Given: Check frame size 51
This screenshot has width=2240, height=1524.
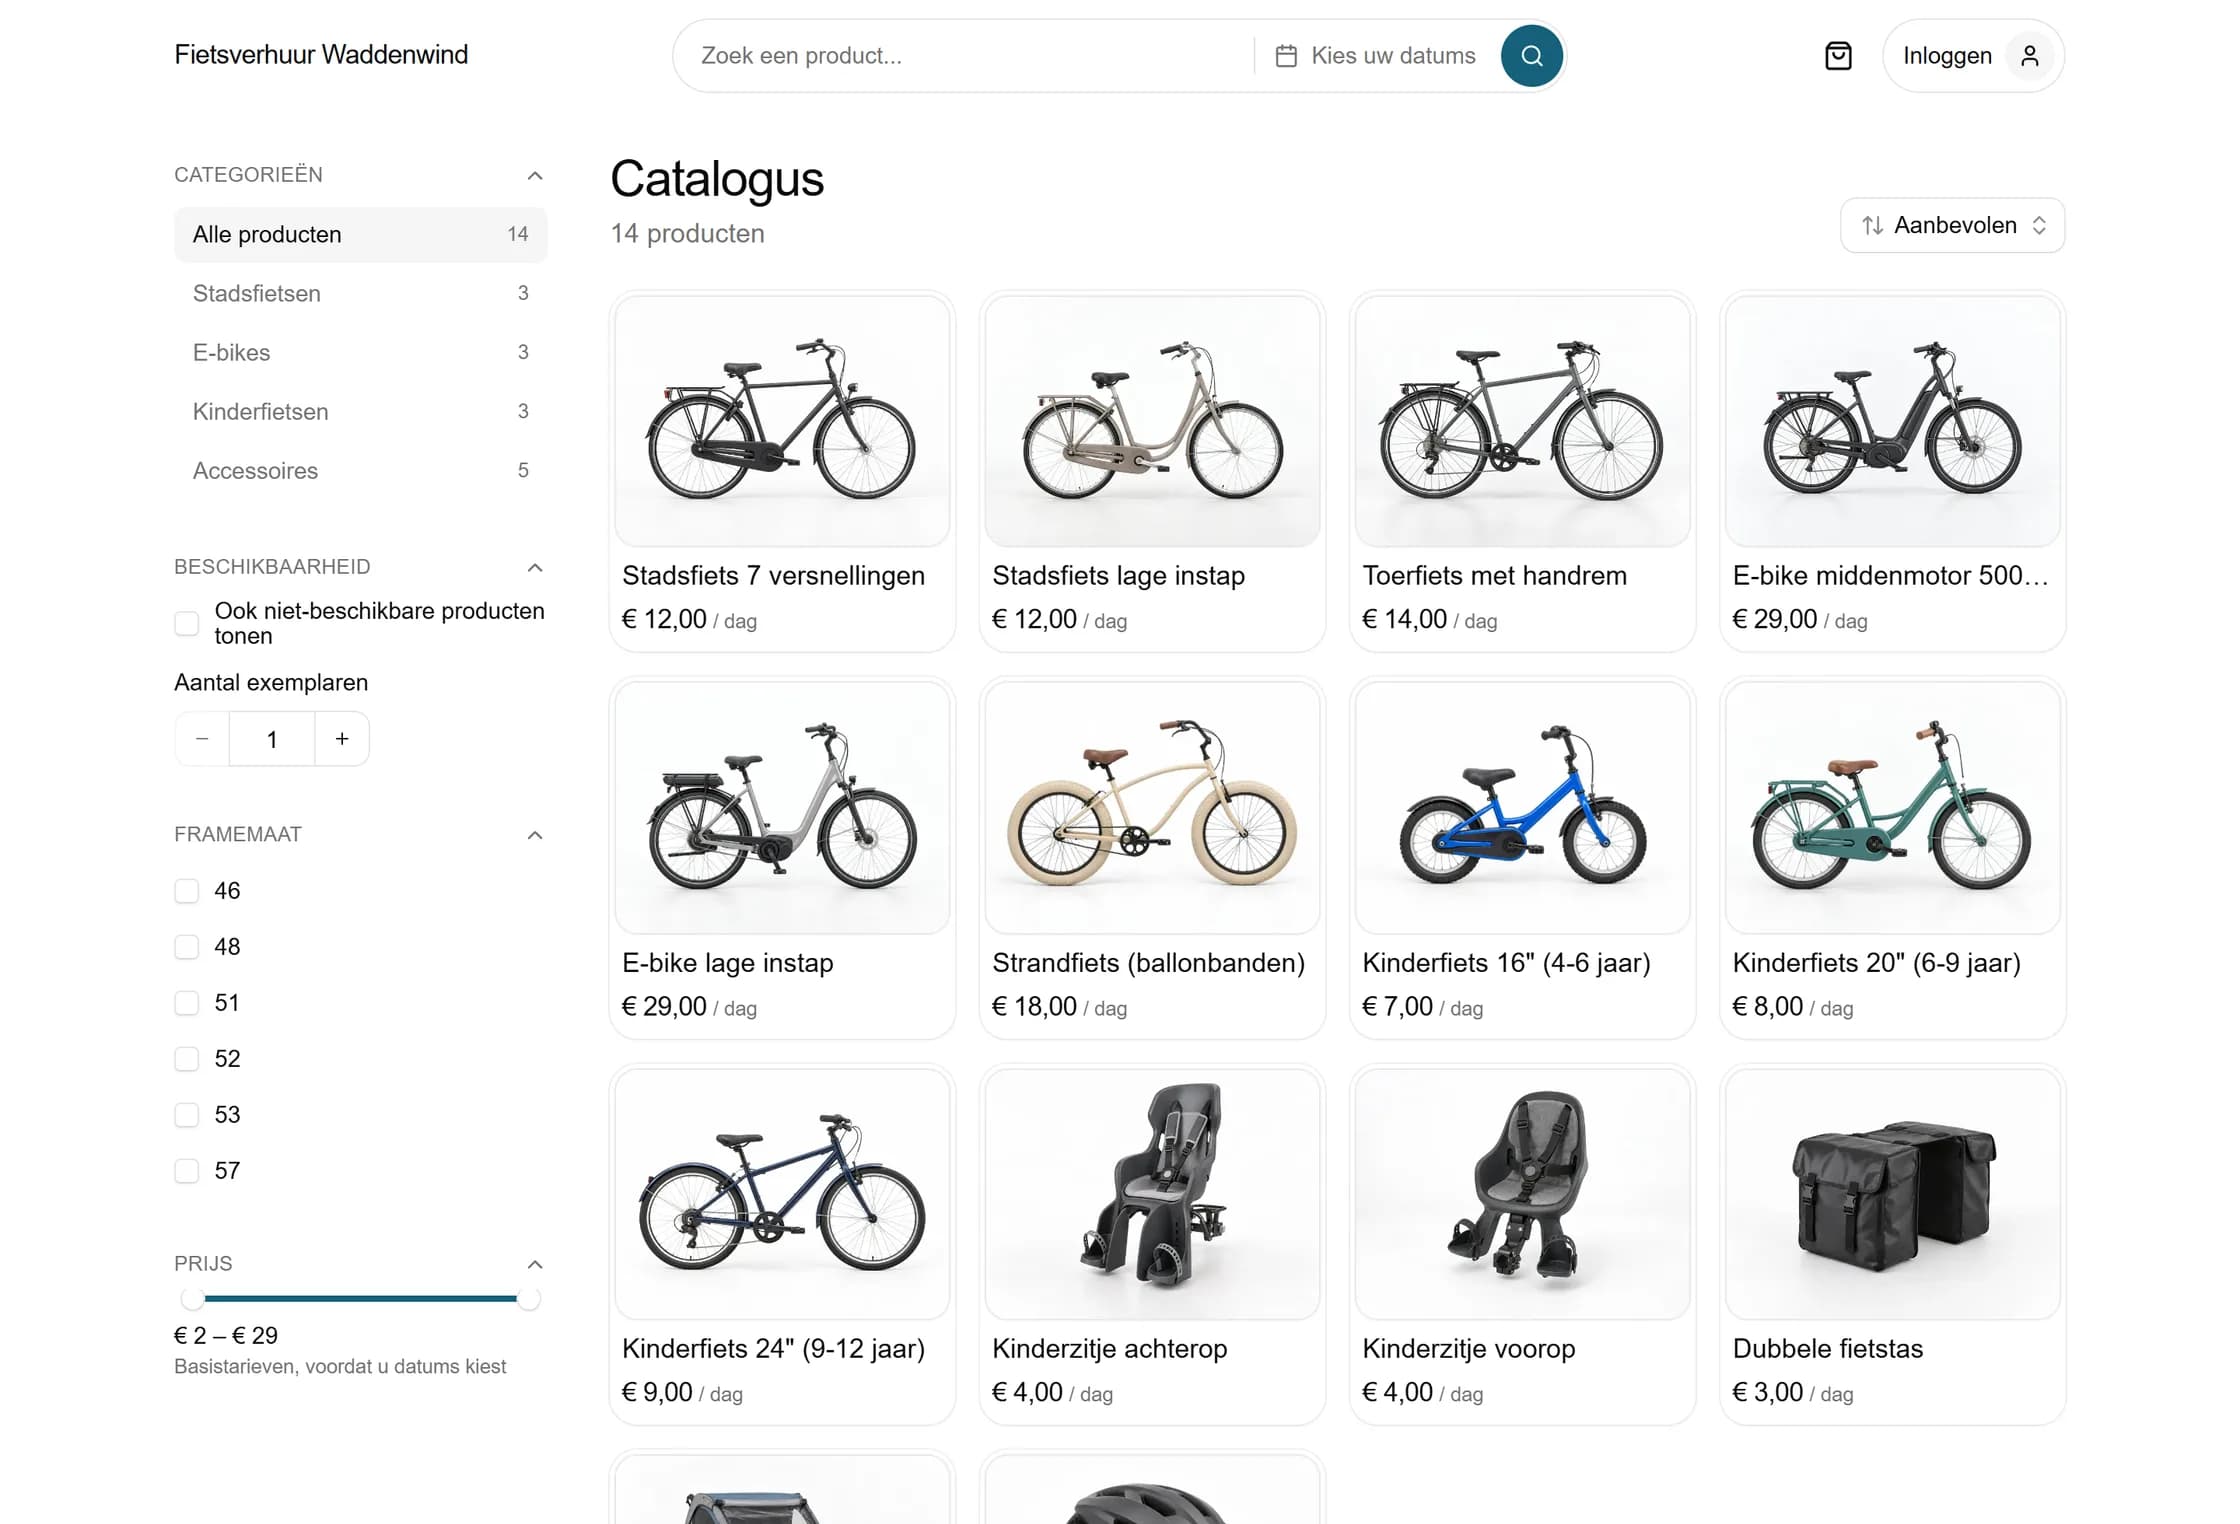Looking at the screenshot, I should 187,1003.
